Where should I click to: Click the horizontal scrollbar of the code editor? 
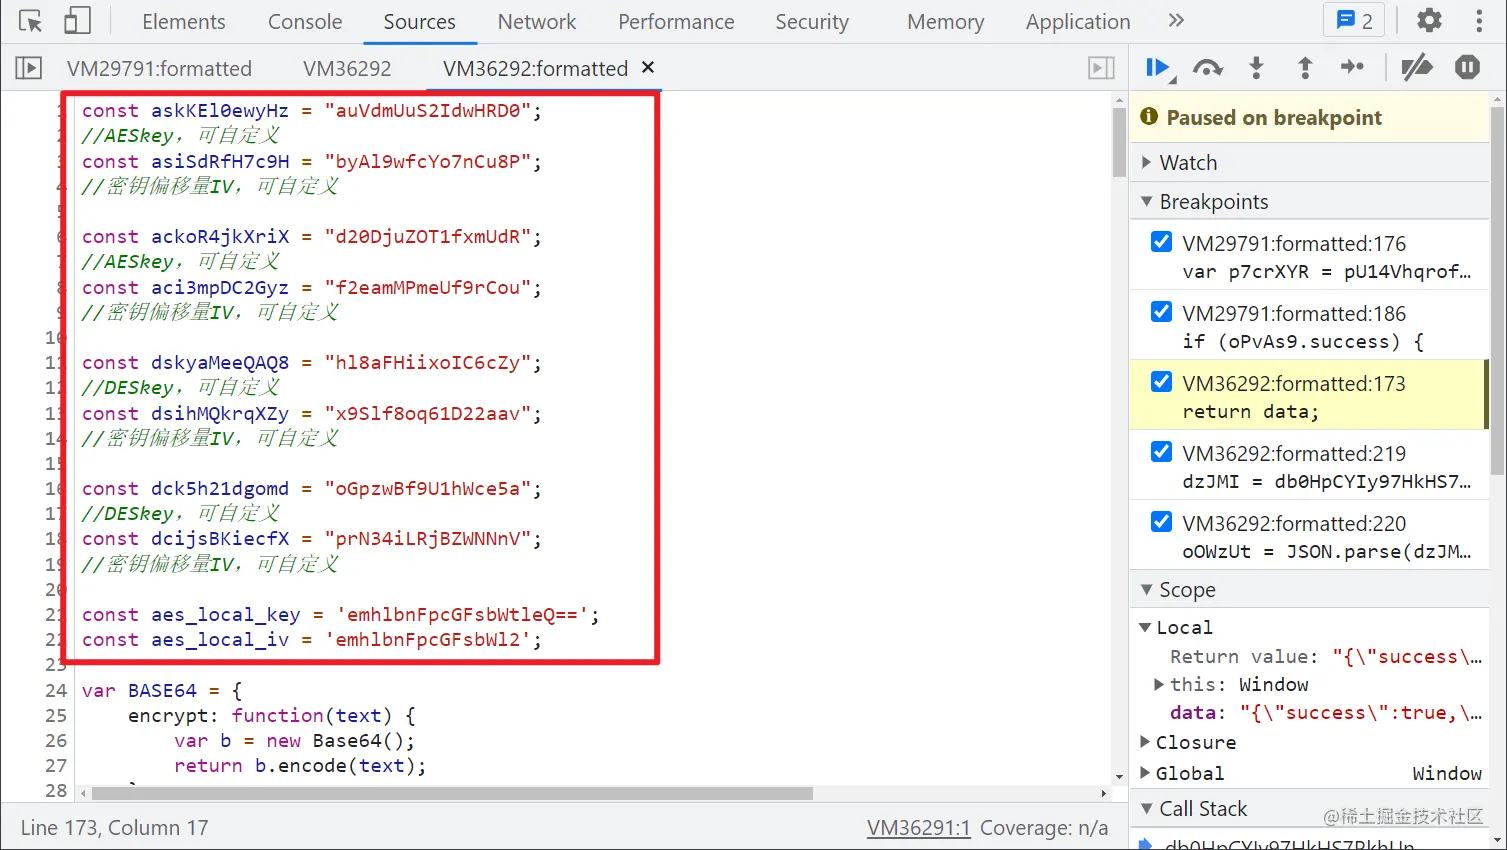[452, 793]
